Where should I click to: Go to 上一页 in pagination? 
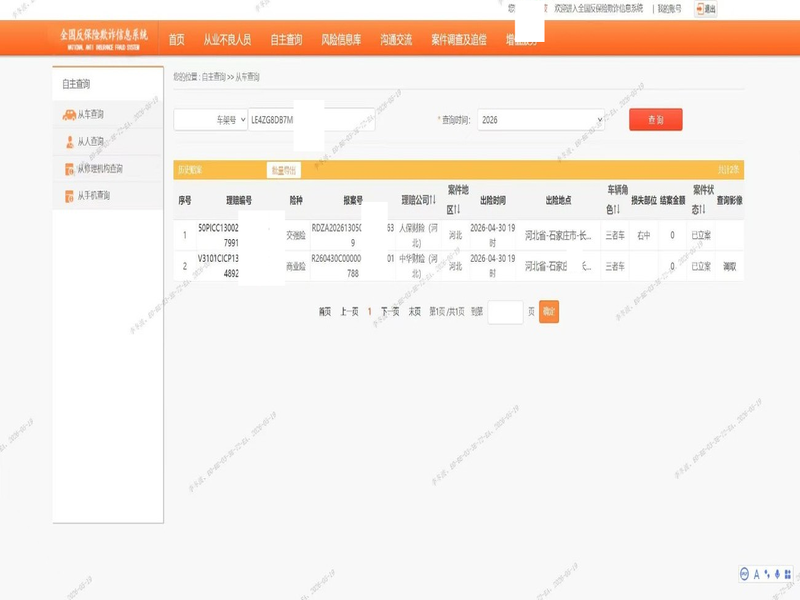(349, 312)
